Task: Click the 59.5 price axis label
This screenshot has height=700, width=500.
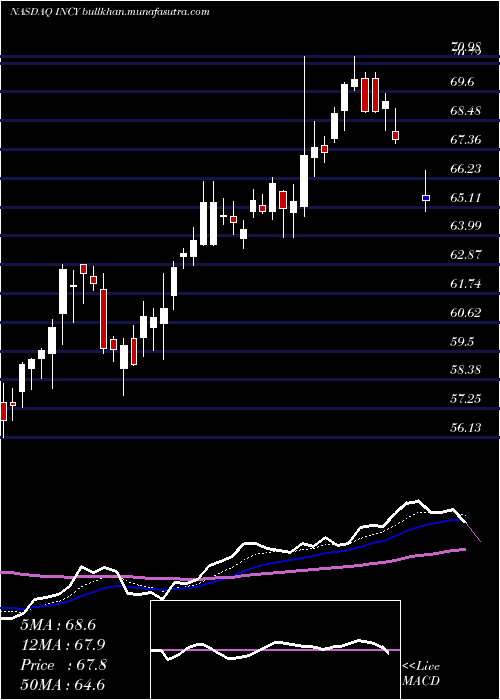Action: pos(464,342)
